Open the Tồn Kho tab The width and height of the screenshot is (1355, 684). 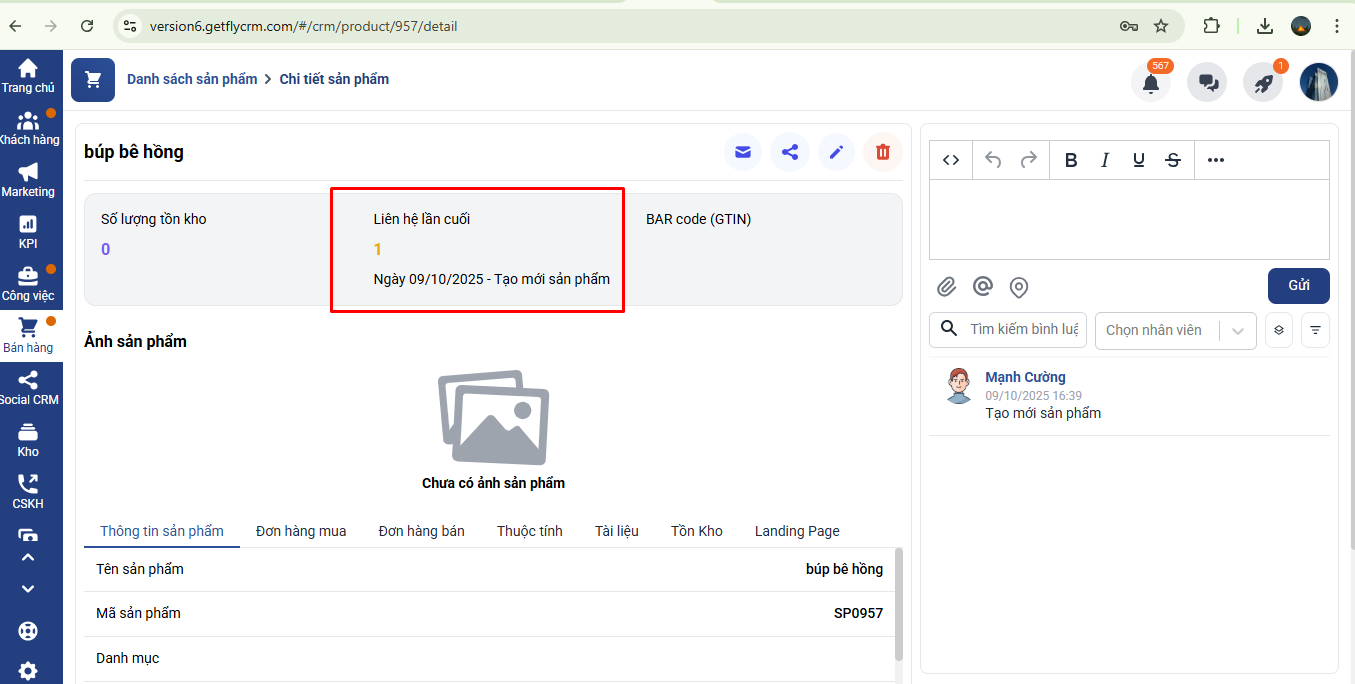696,531
